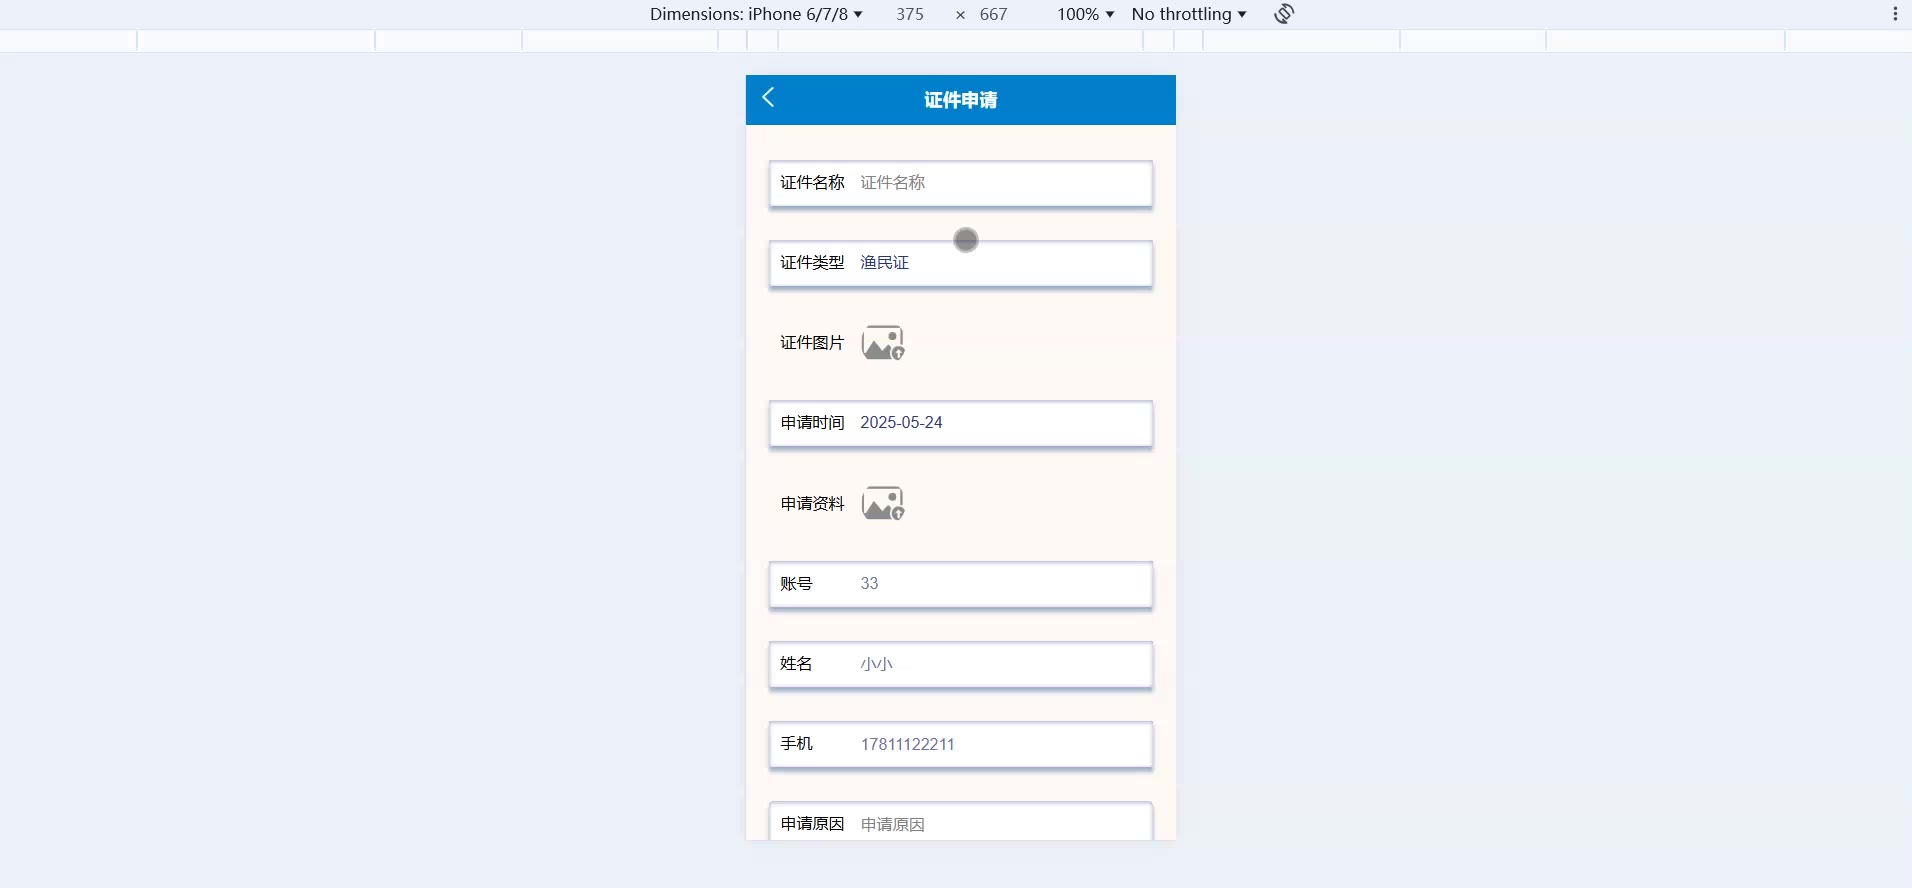This screenshot has width=1912, height=888.
Task: Upload image via 证件图片 icon
Action: click(x=883, y=343)
